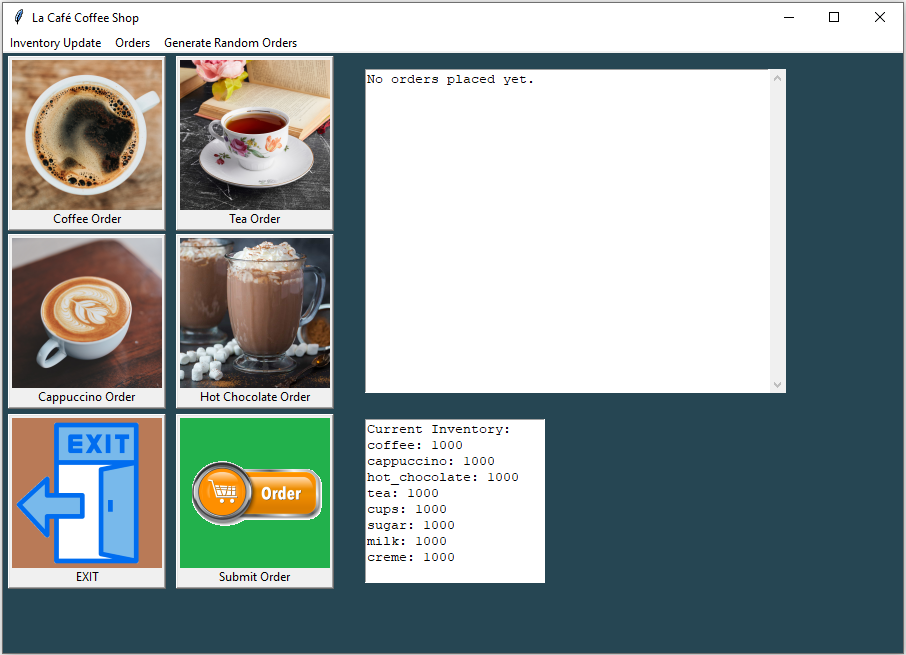Open the Inventory Update menu
This screenshot has height=655, width=906.
coord(54,43)
